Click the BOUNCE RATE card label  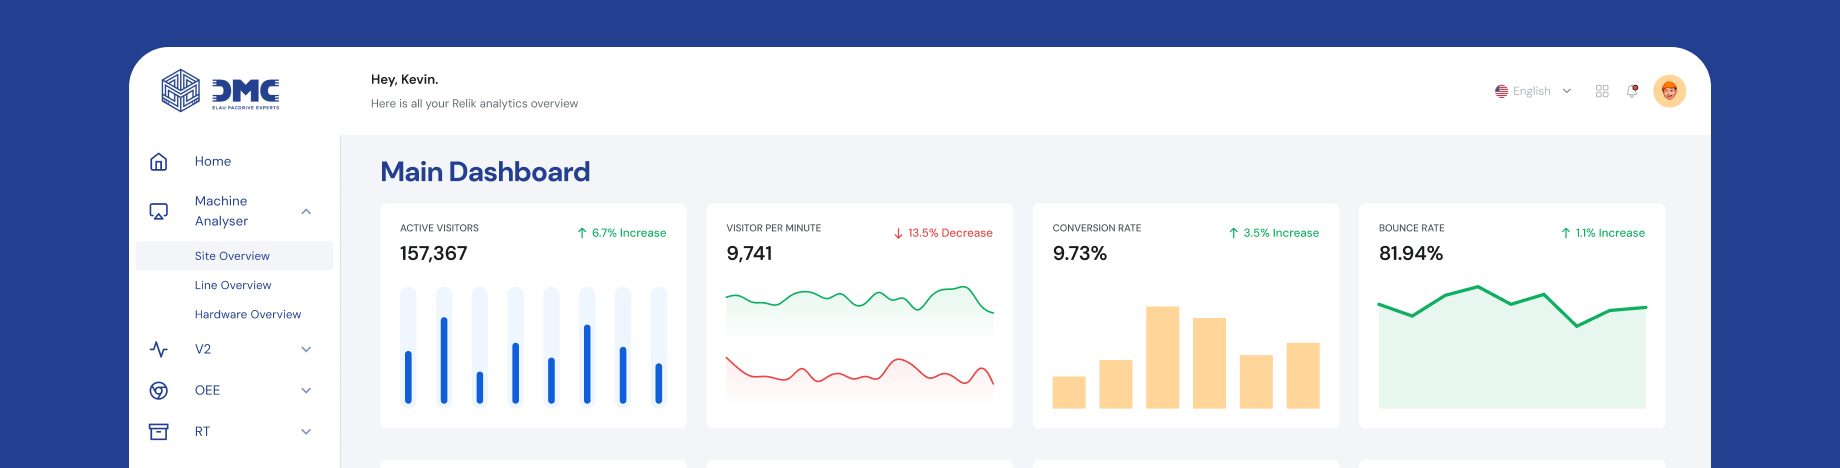coord(1412,228)
